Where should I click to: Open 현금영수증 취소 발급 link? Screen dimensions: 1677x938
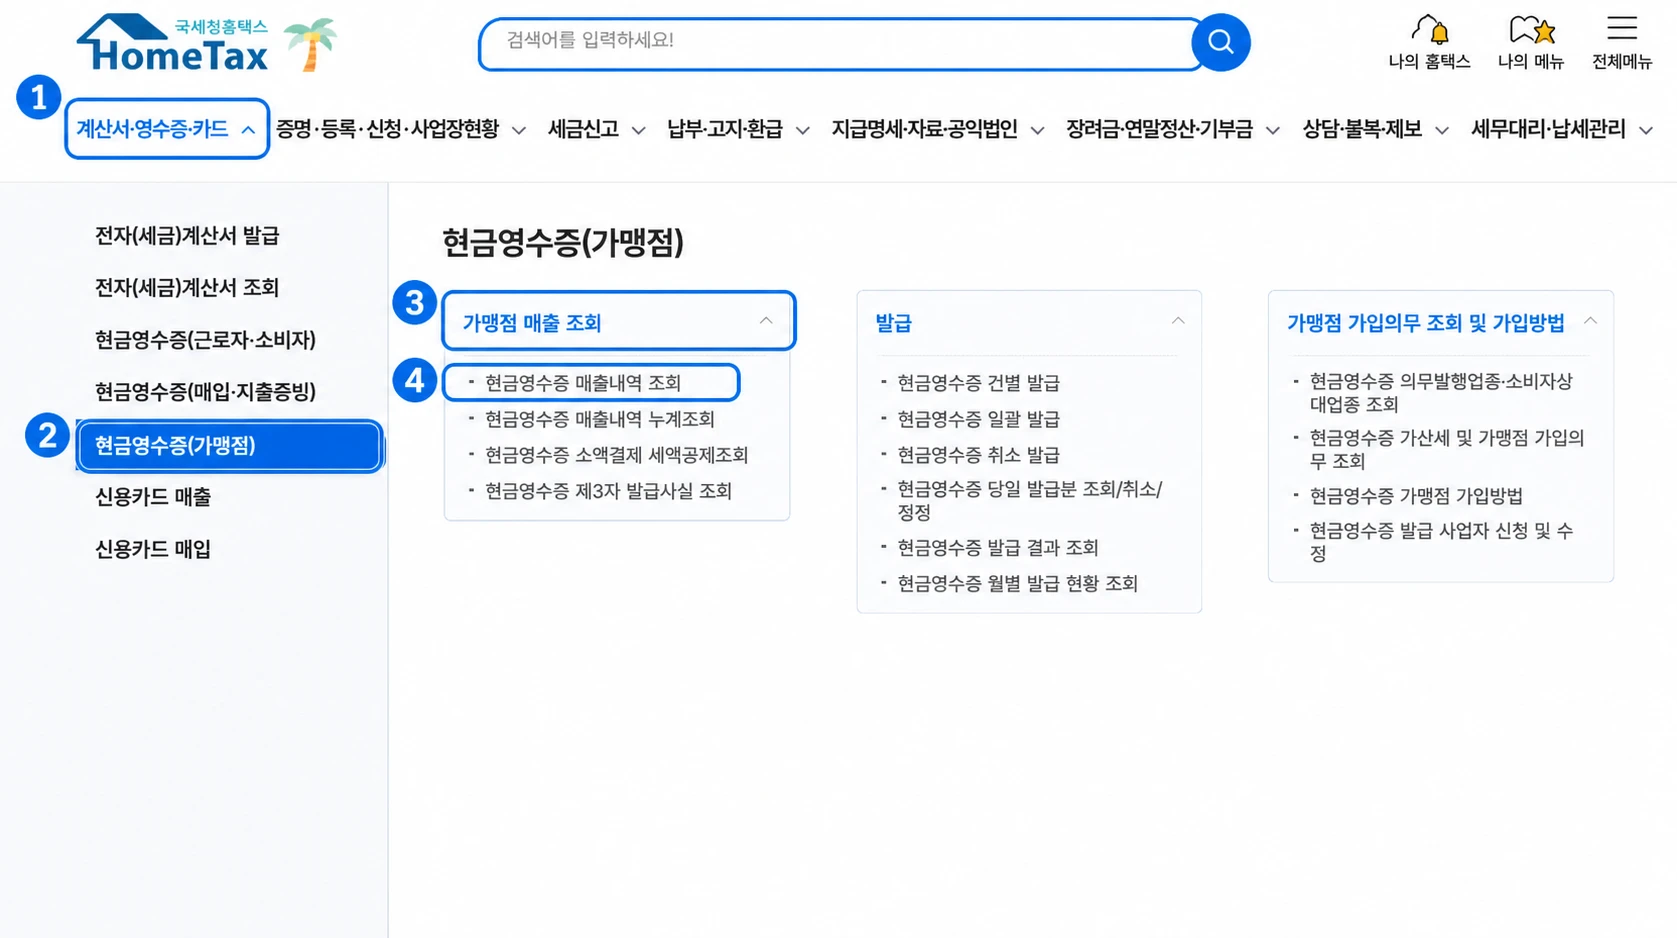pos(978,455)
